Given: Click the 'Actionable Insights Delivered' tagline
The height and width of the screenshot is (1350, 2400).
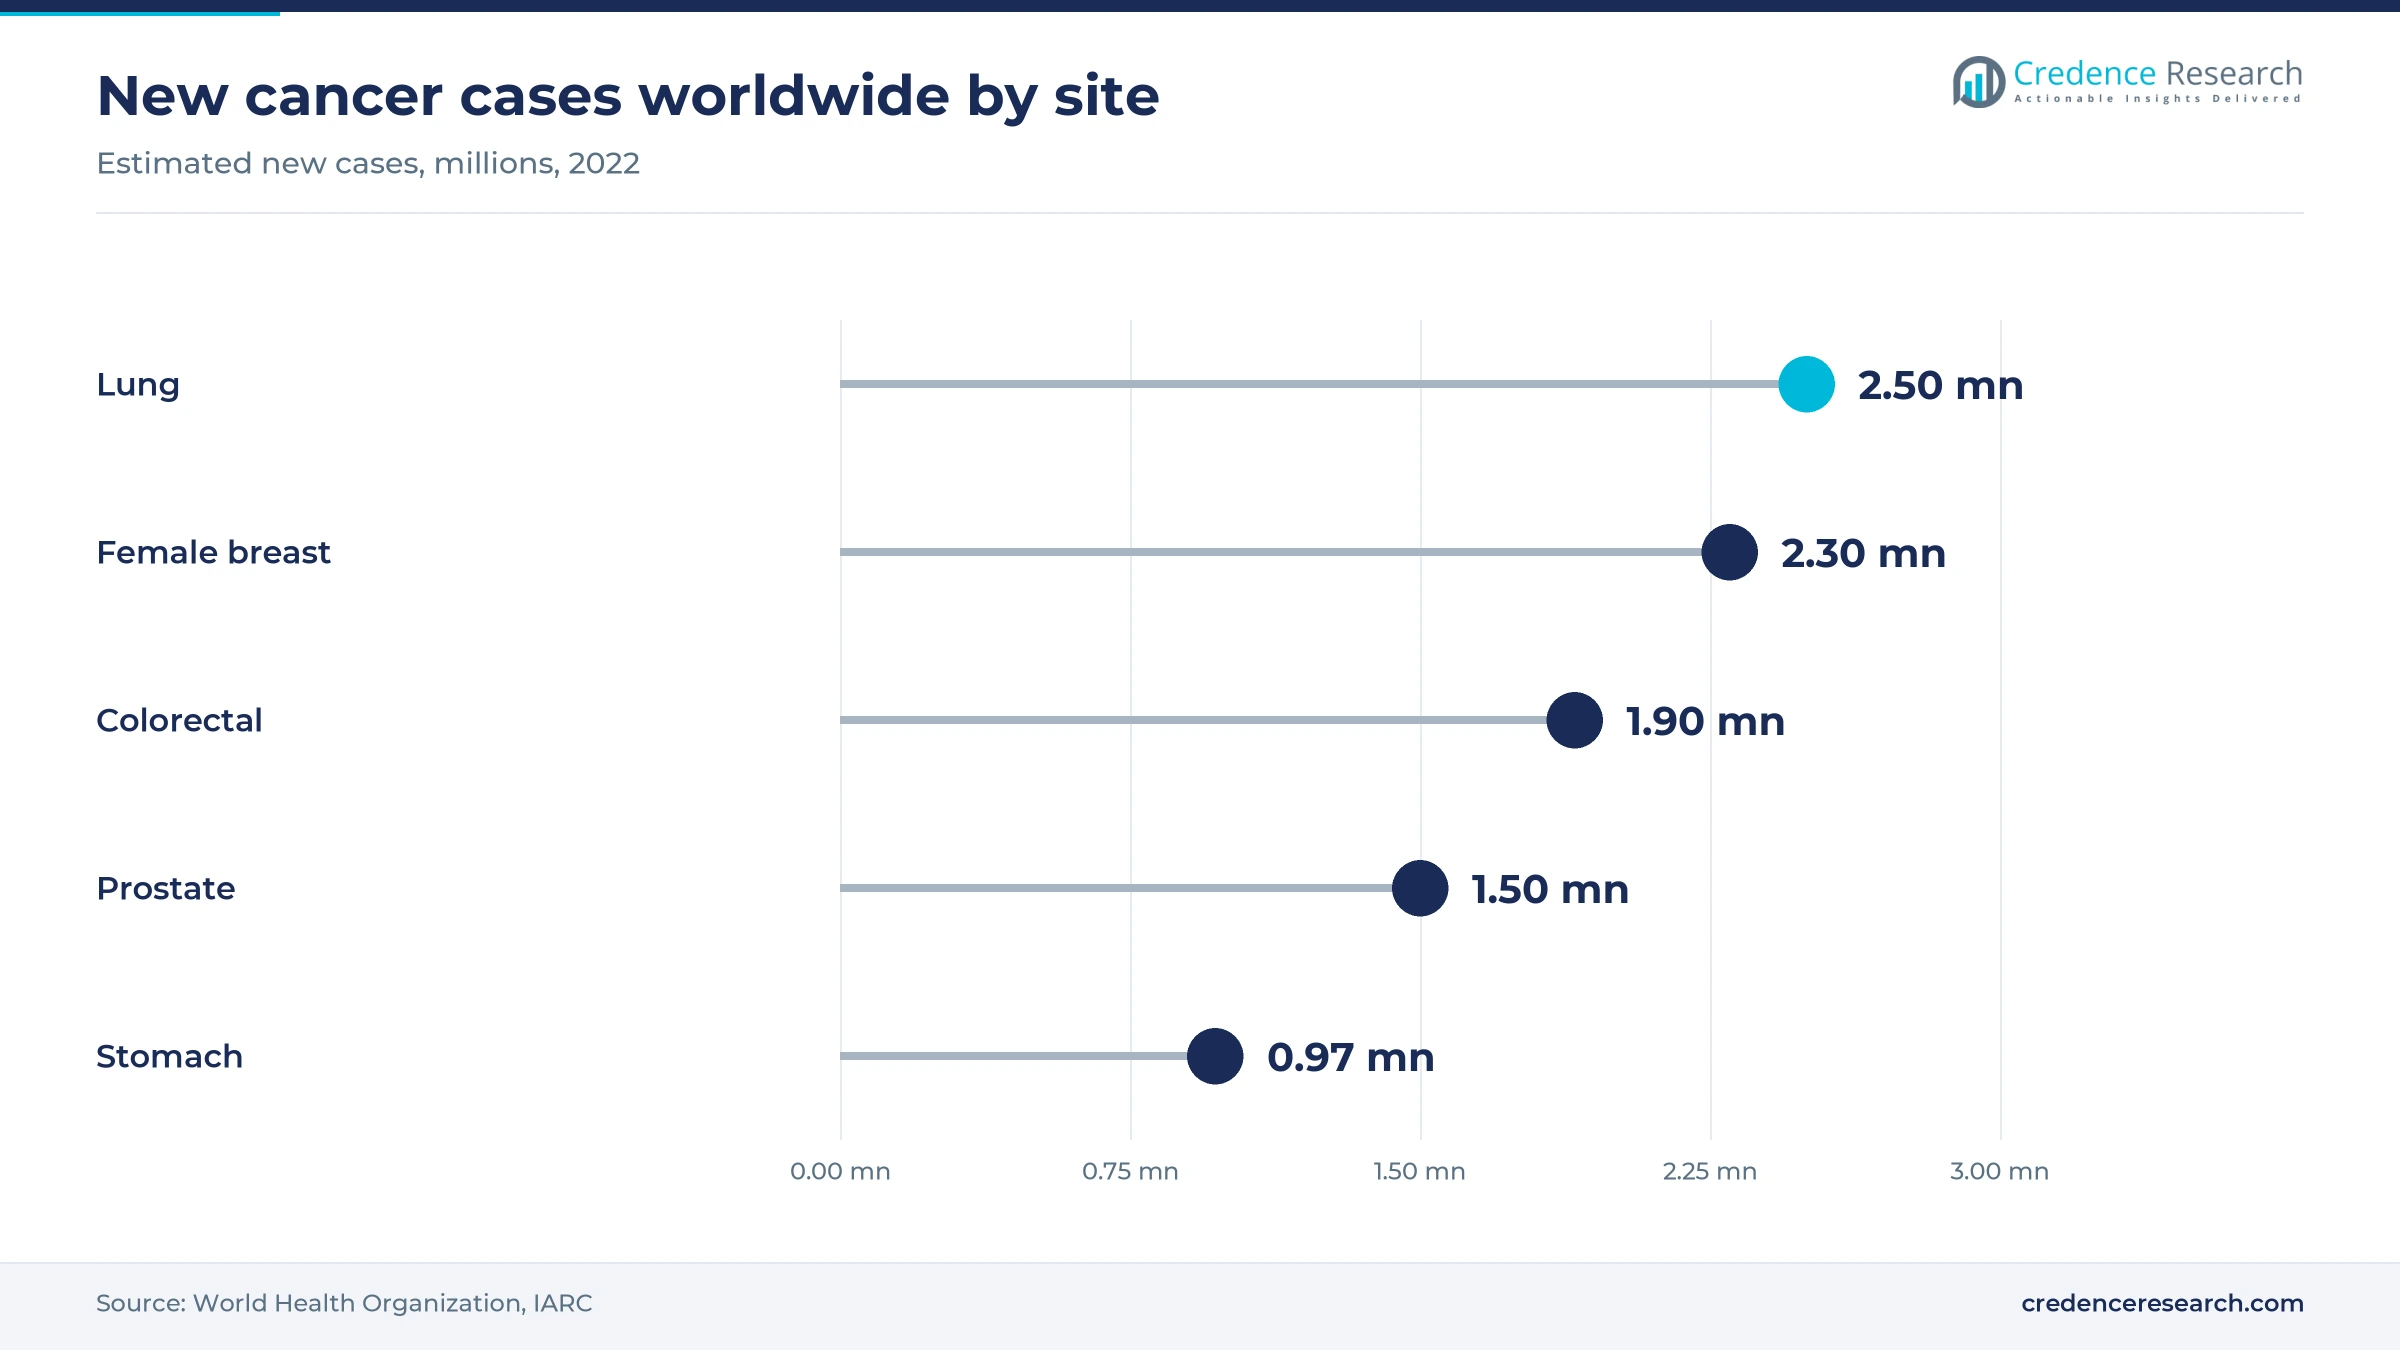Looking at the screenshot, I should tap(2157, 99).
